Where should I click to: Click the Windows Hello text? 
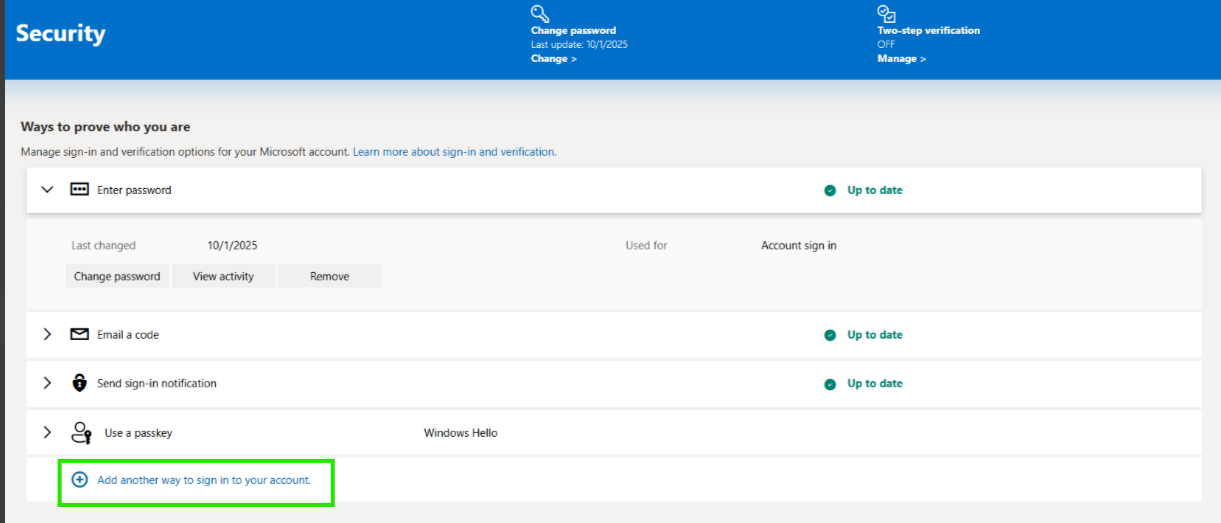point(461,433)
